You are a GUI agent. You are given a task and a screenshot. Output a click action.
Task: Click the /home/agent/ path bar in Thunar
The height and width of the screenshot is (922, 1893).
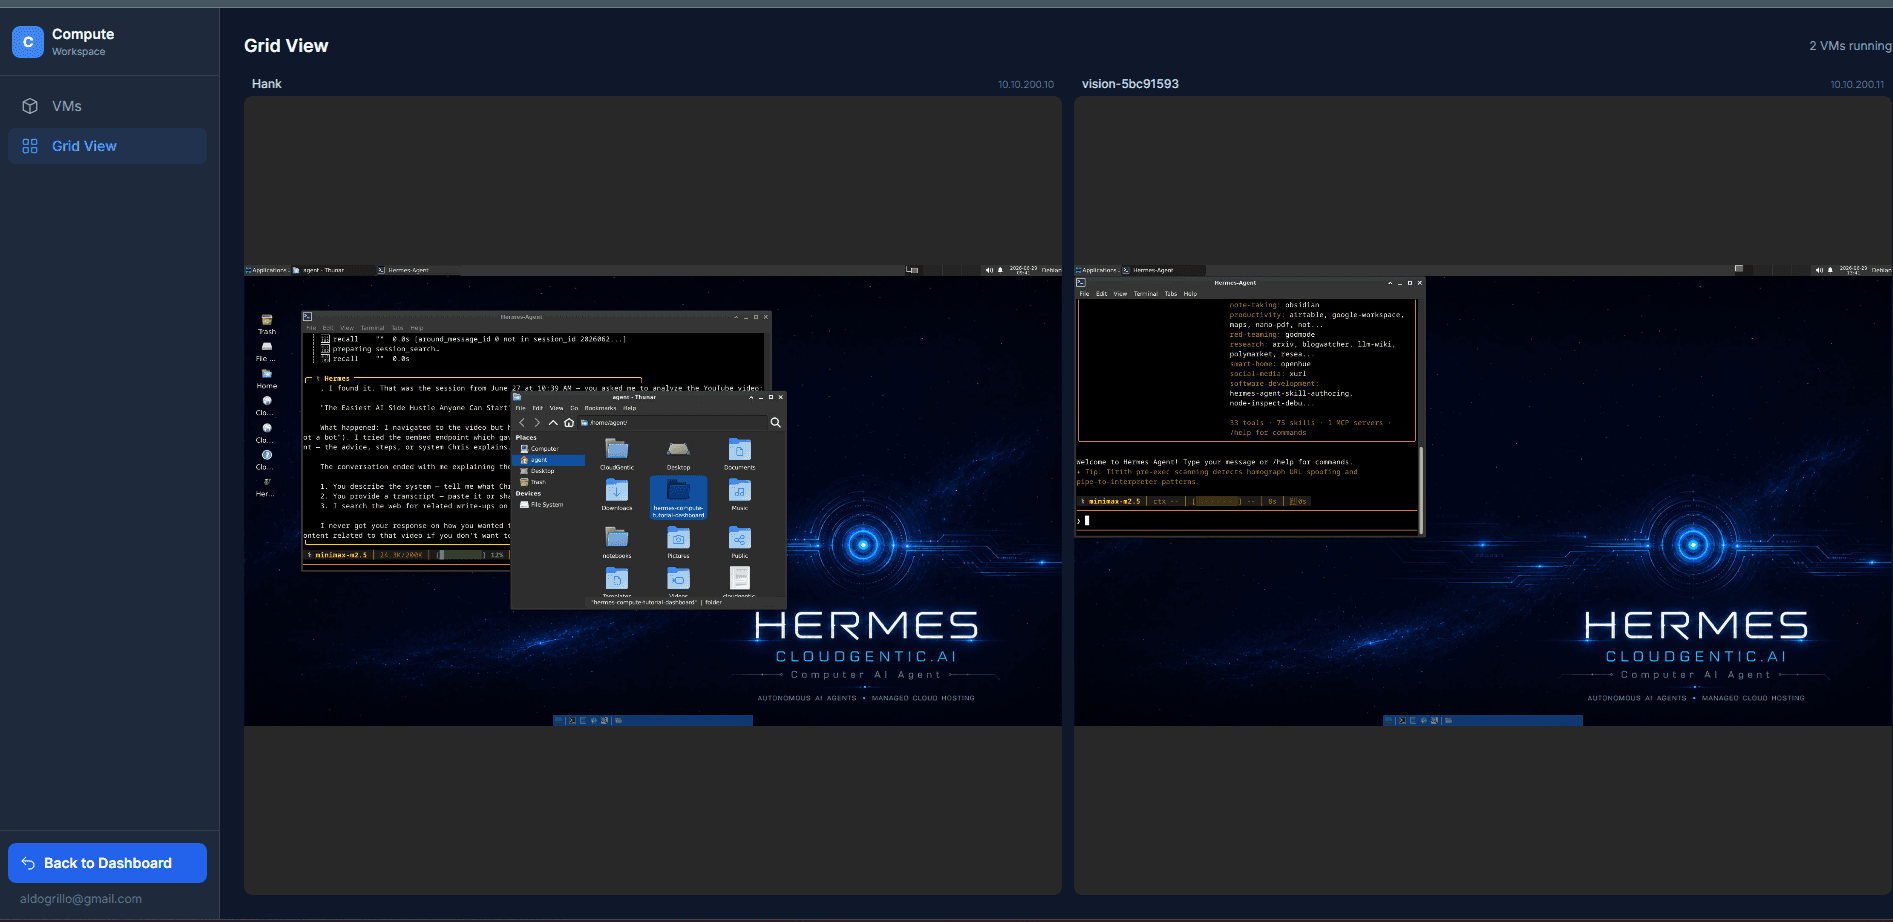[671, 423]
